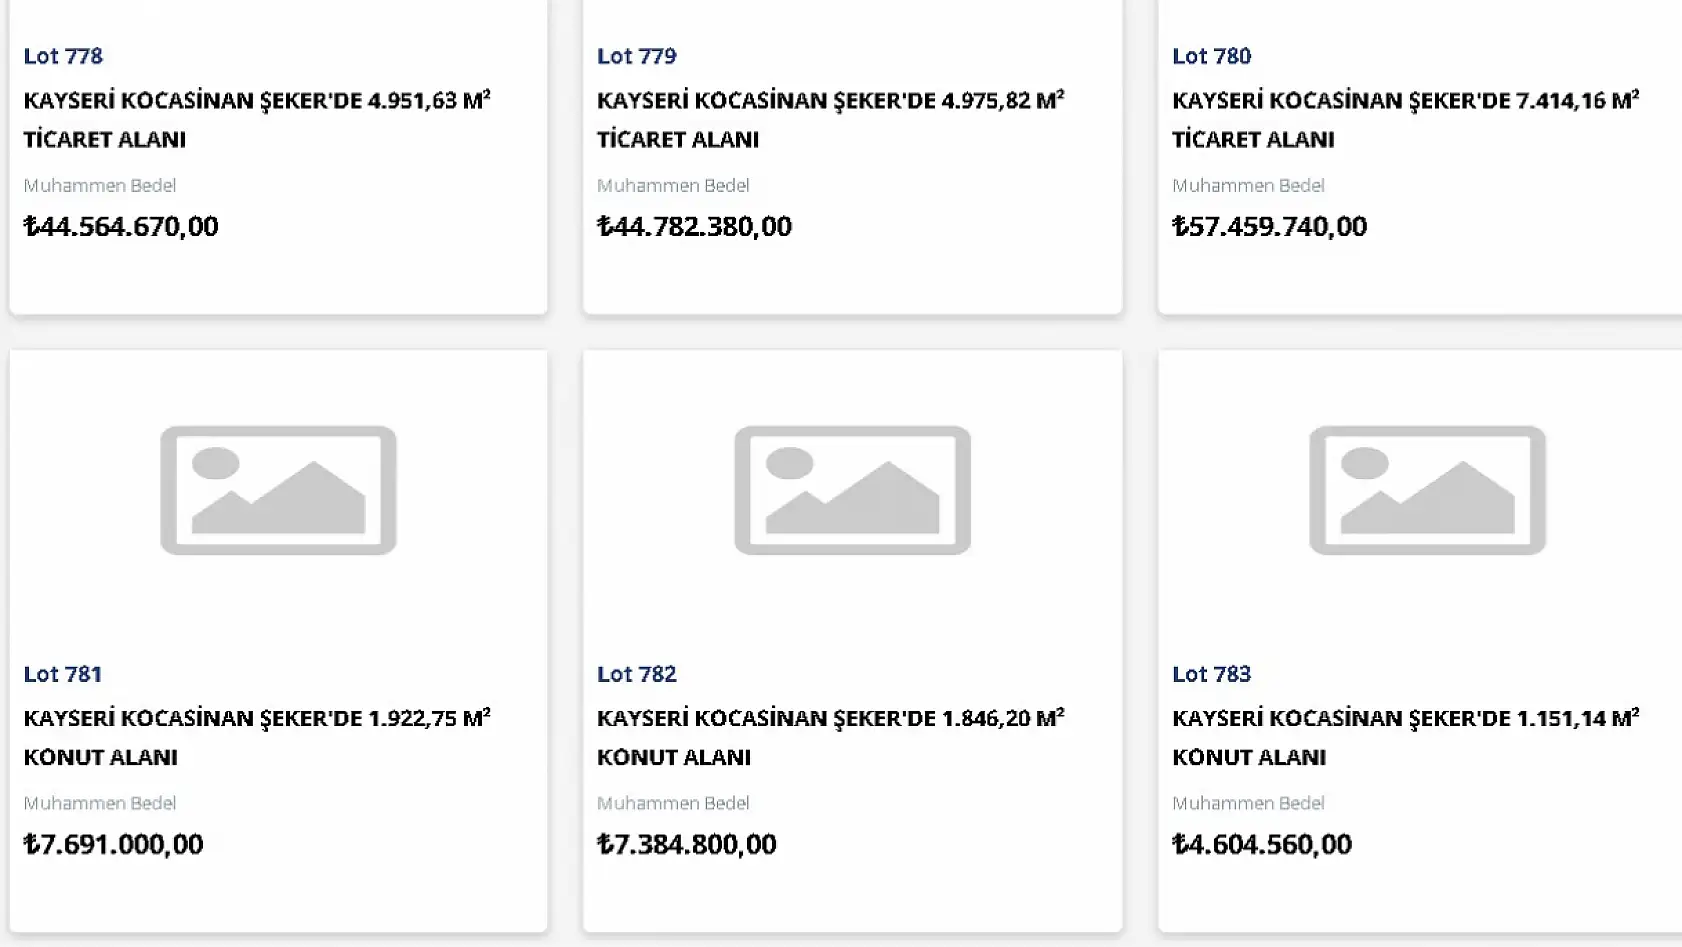Open the 7.414,16 M² Ticaret Alanı listing title

point(1405,119)
